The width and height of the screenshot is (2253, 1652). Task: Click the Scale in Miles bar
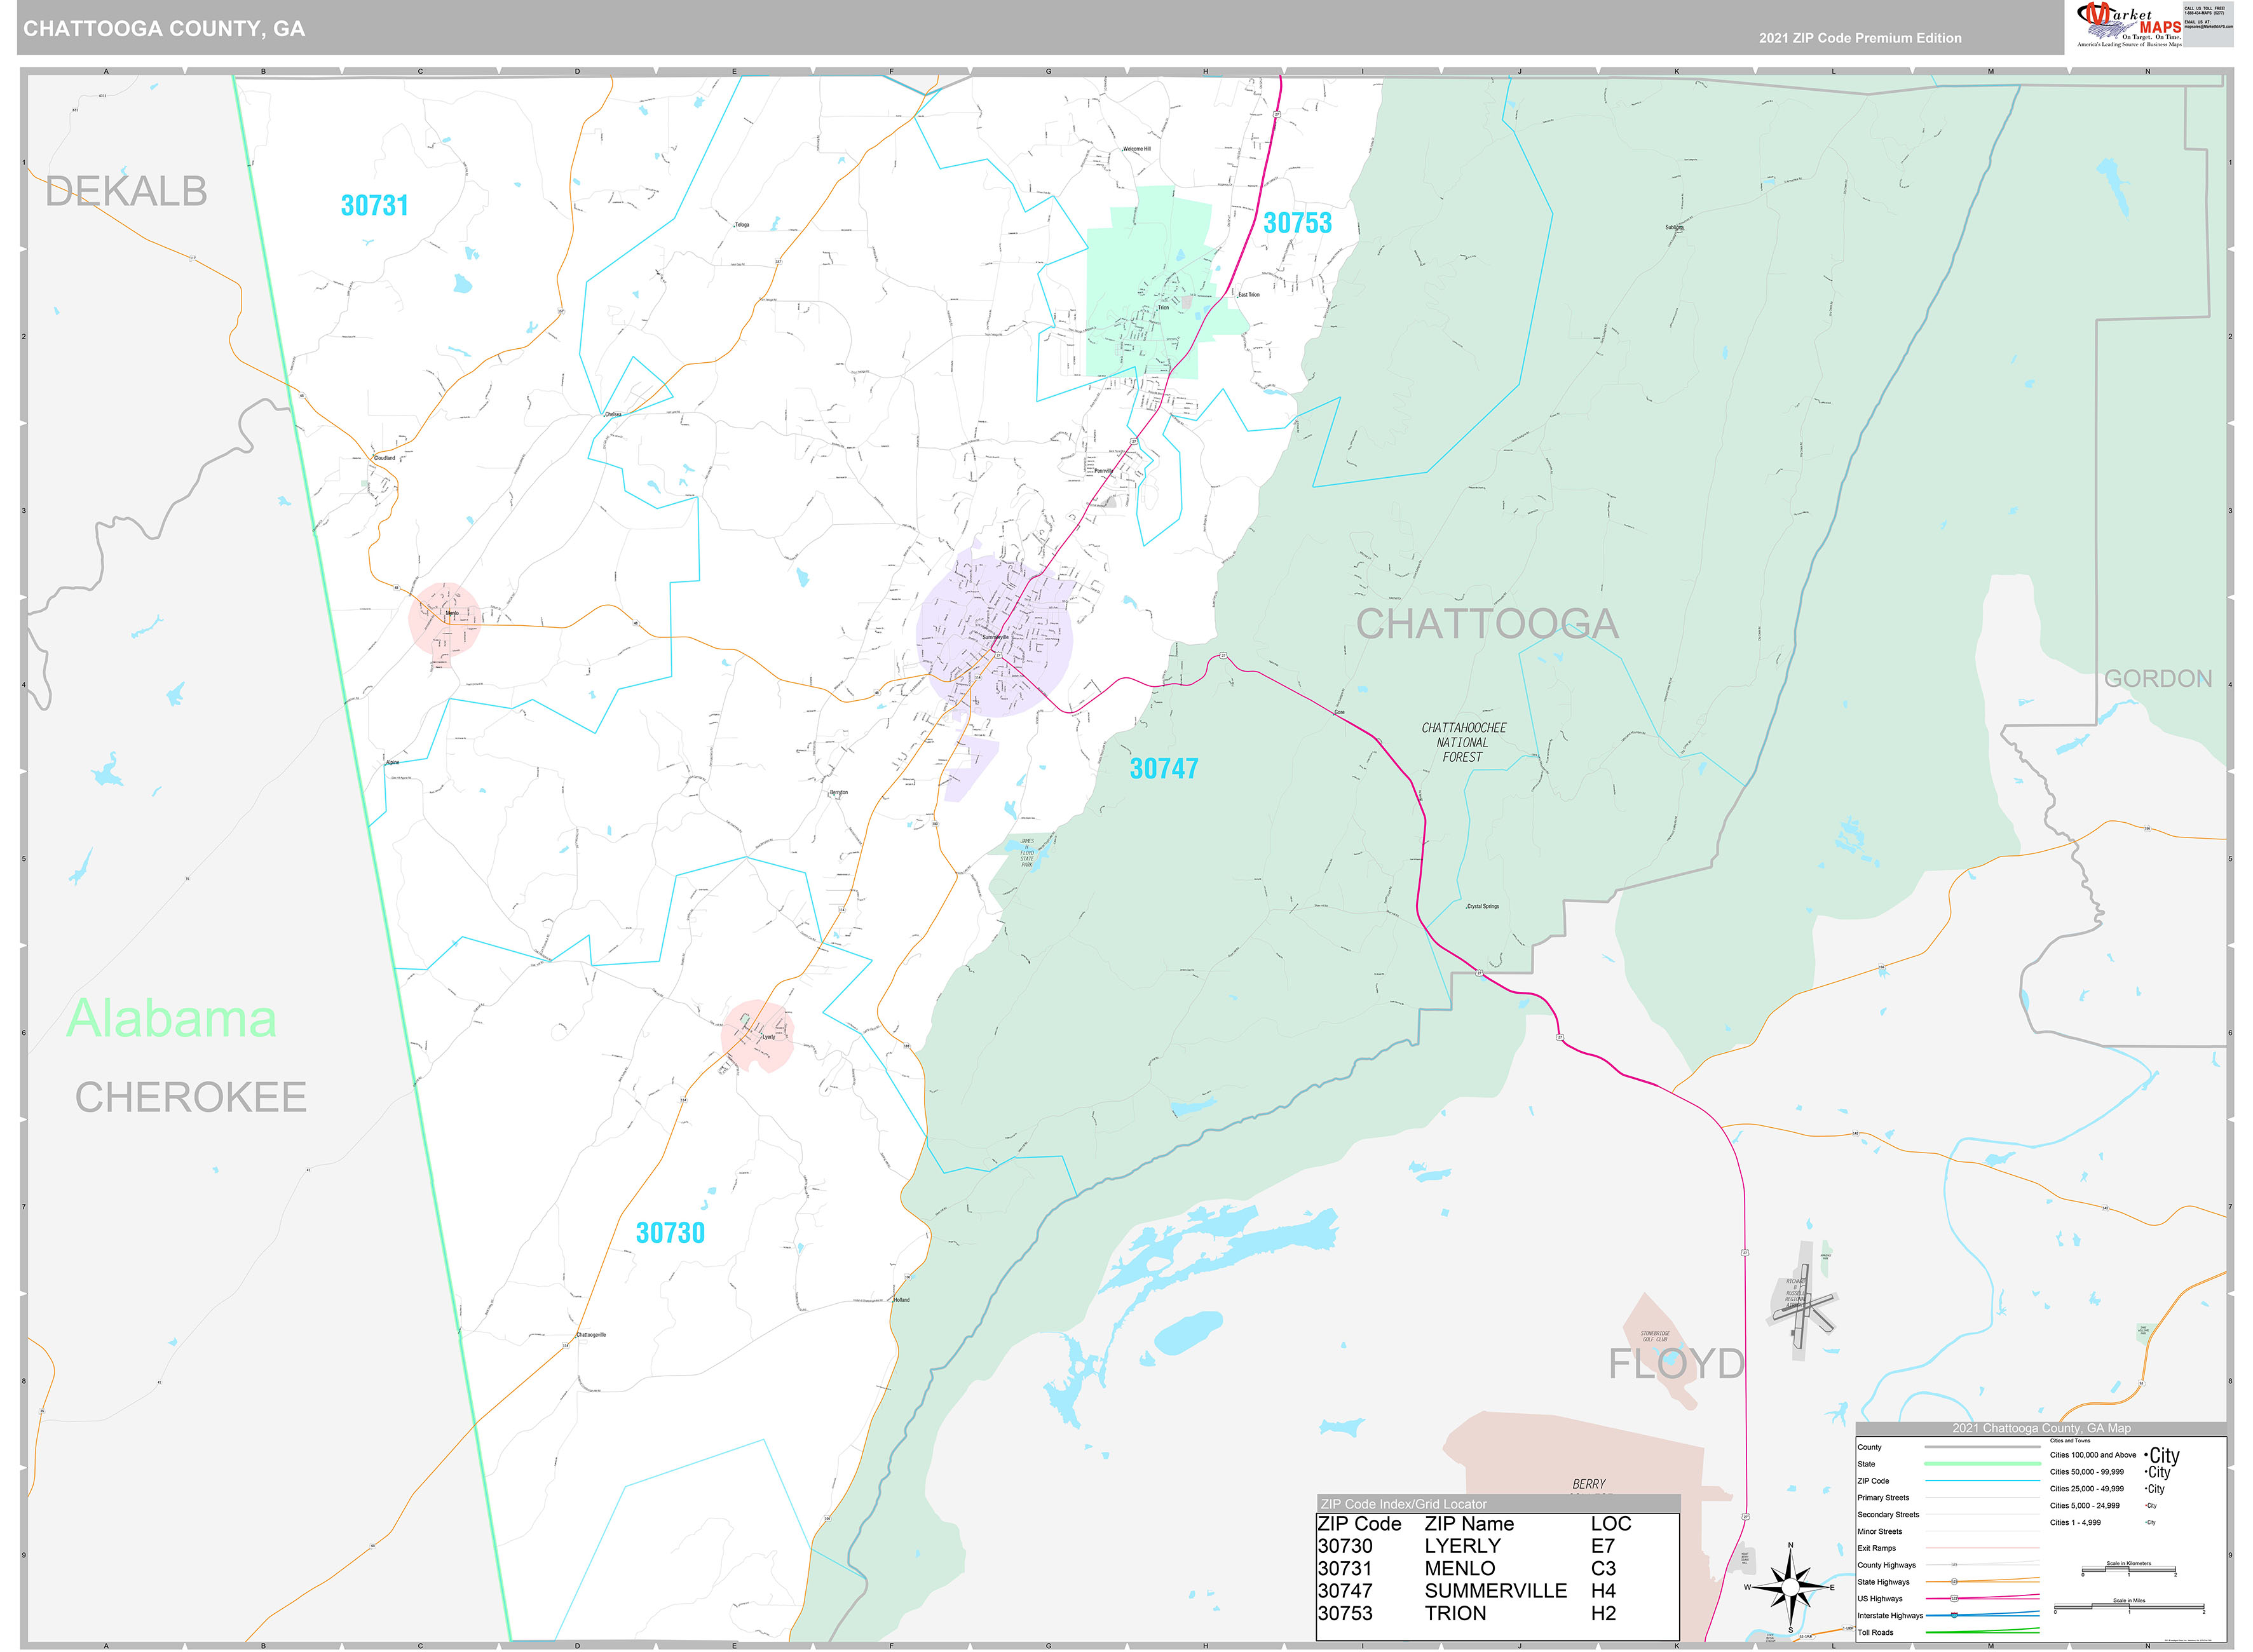coord(2129,1607)
